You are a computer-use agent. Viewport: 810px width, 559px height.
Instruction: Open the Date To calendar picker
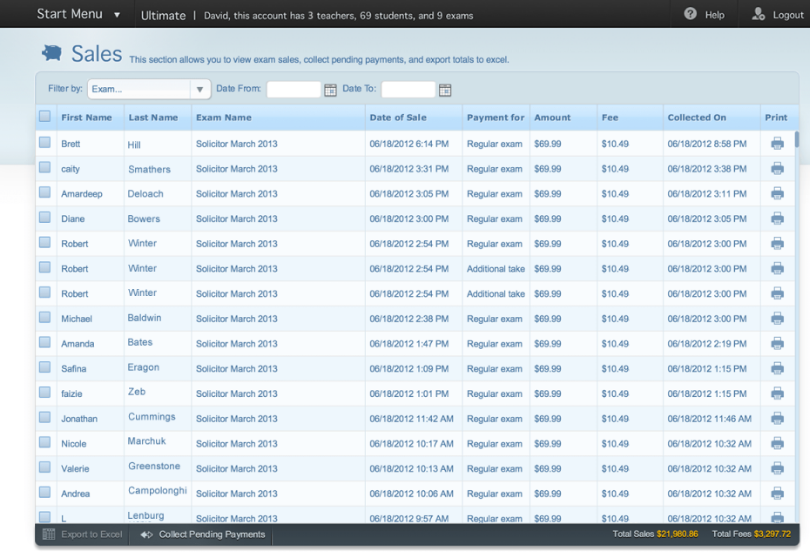point(445,90)
